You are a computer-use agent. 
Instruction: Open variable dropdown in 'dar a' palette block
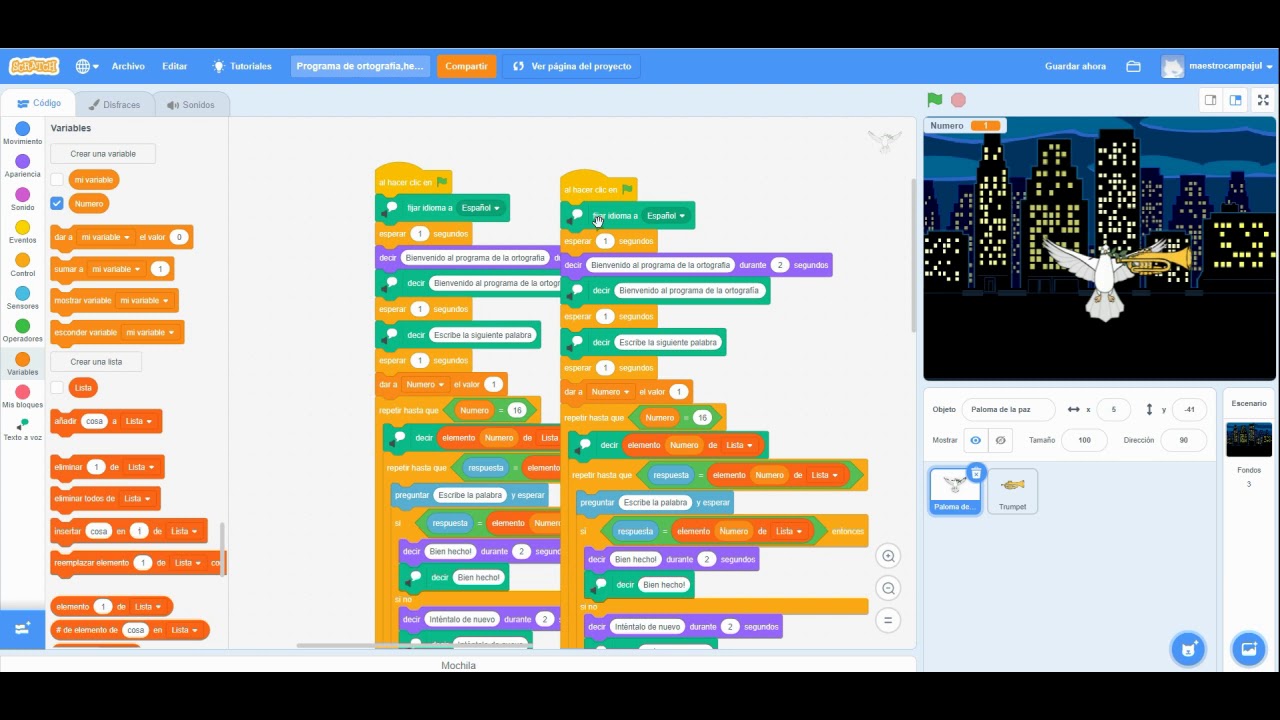point(106,237)
